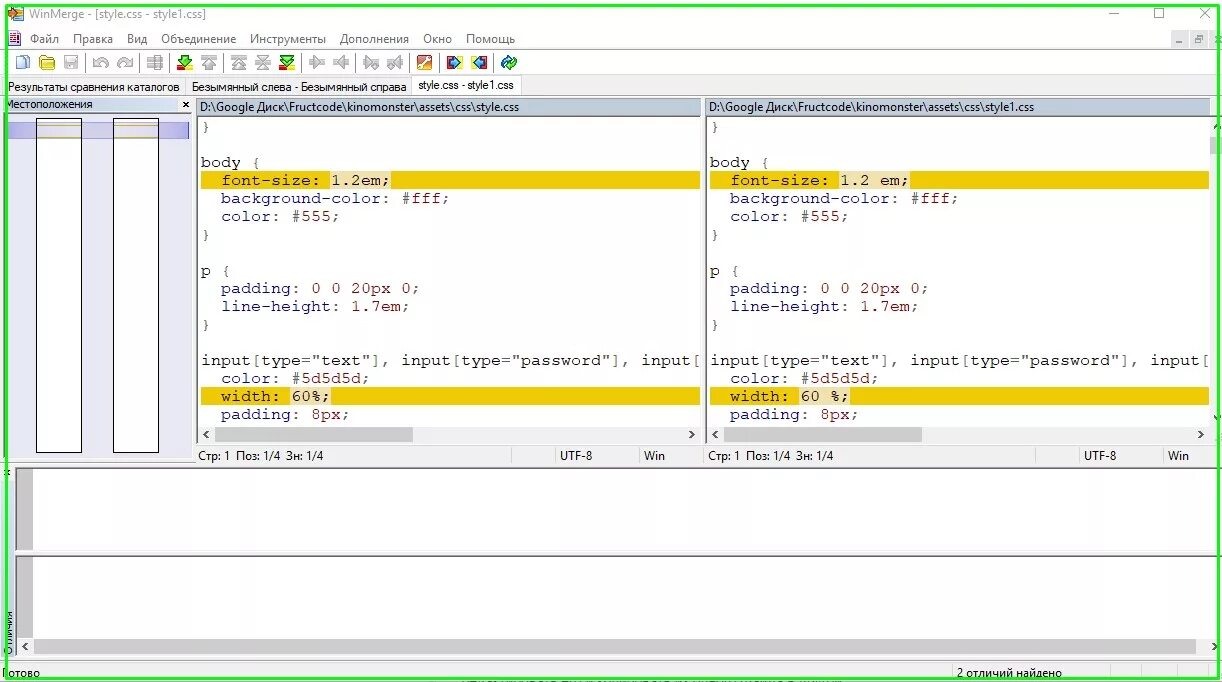Click Copy left and advance icon
Viewport: 1222px width, 682px height.
pyautogui.click(x=395, y=63)
